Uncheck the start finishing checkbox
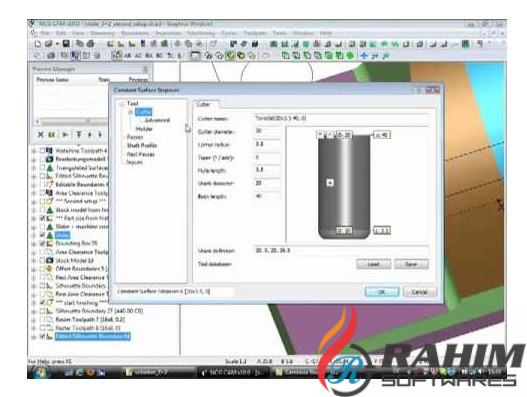This screenshot has height=397, width=527. (x=42, y=303)
